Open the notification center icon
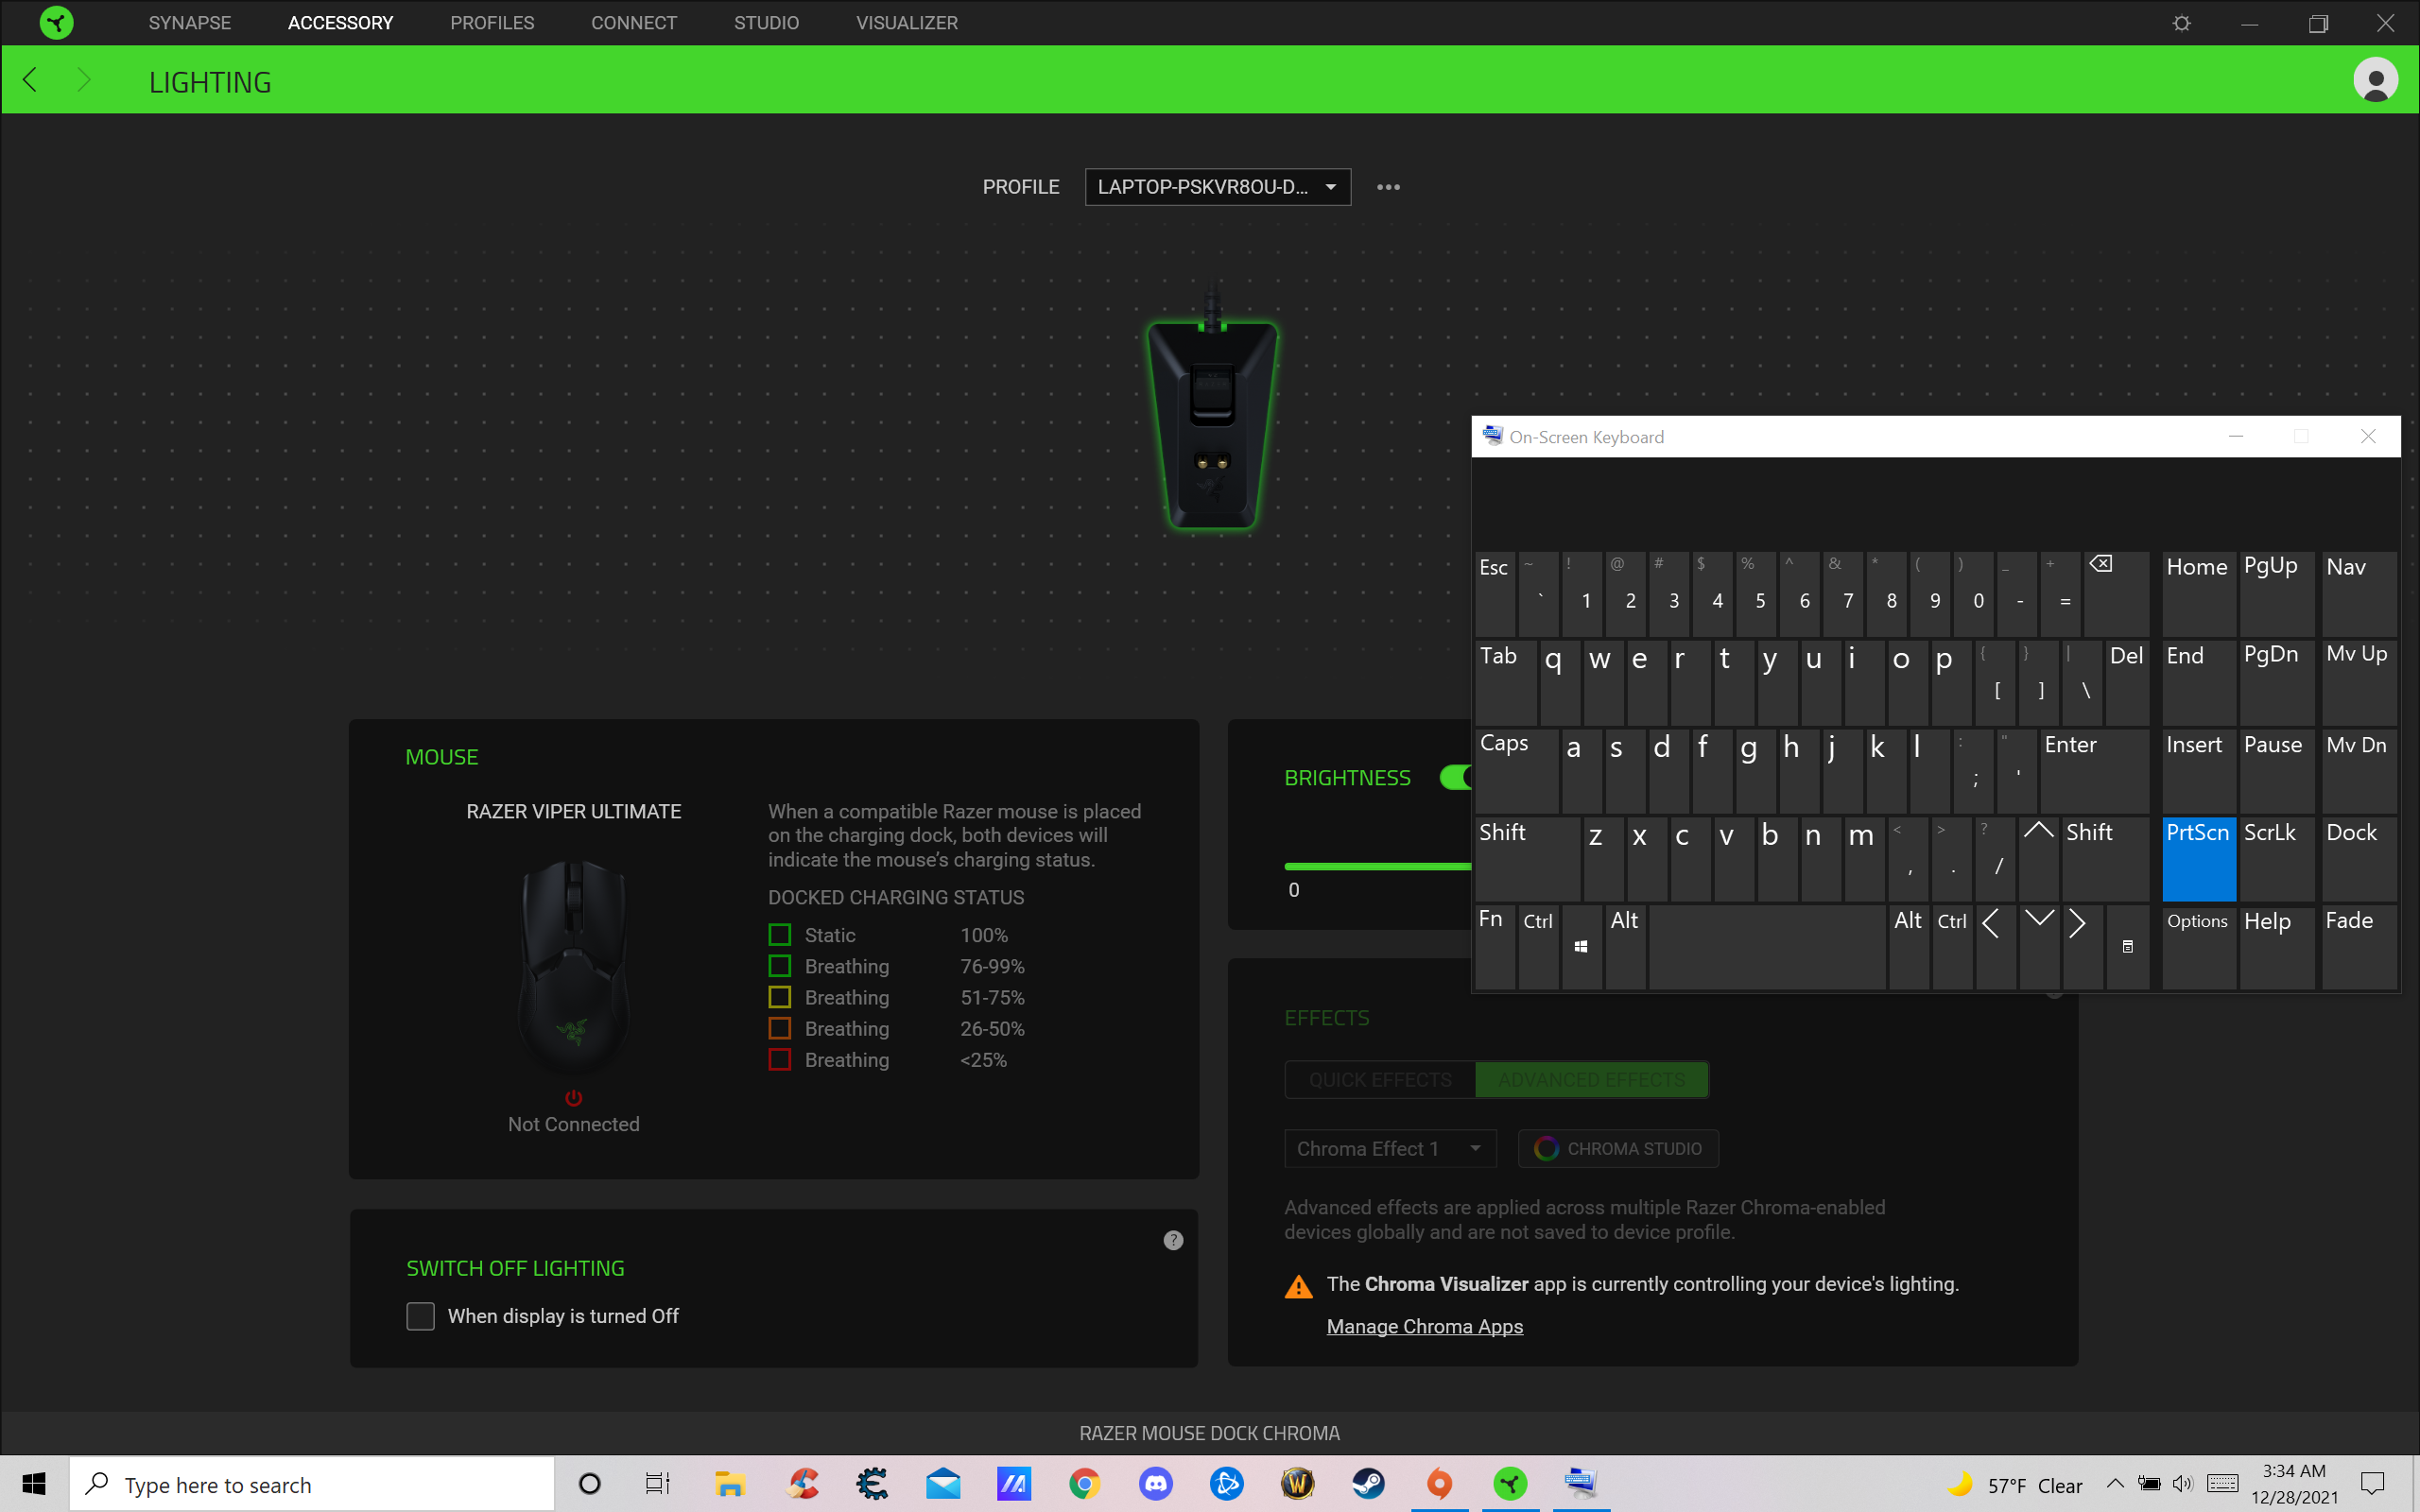Viewport: 2420px width, 1512px height. [2372, 1484]
